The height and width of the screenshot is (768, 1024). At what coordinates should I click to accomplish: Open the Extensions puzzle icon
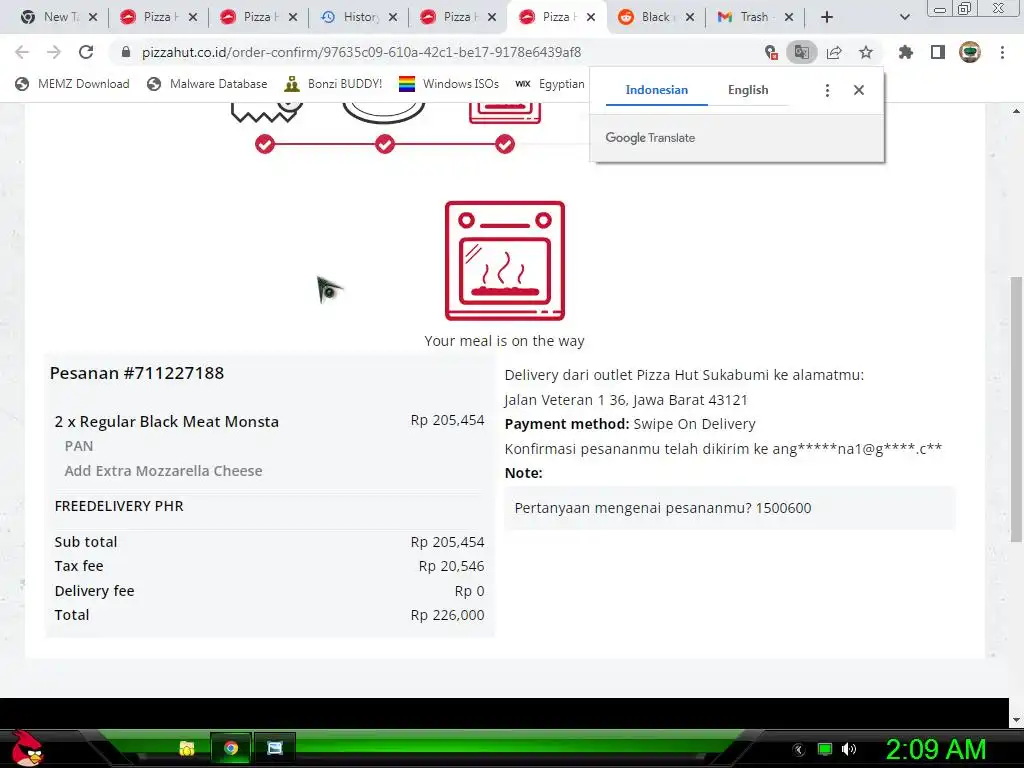[x=906, y=52]
